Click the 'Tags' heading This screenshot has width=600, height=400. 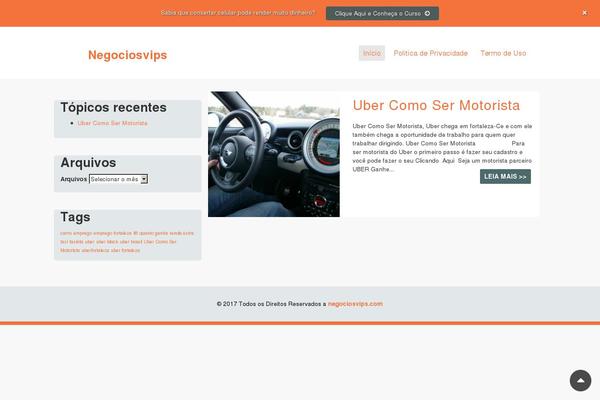(x=75, y=217)
